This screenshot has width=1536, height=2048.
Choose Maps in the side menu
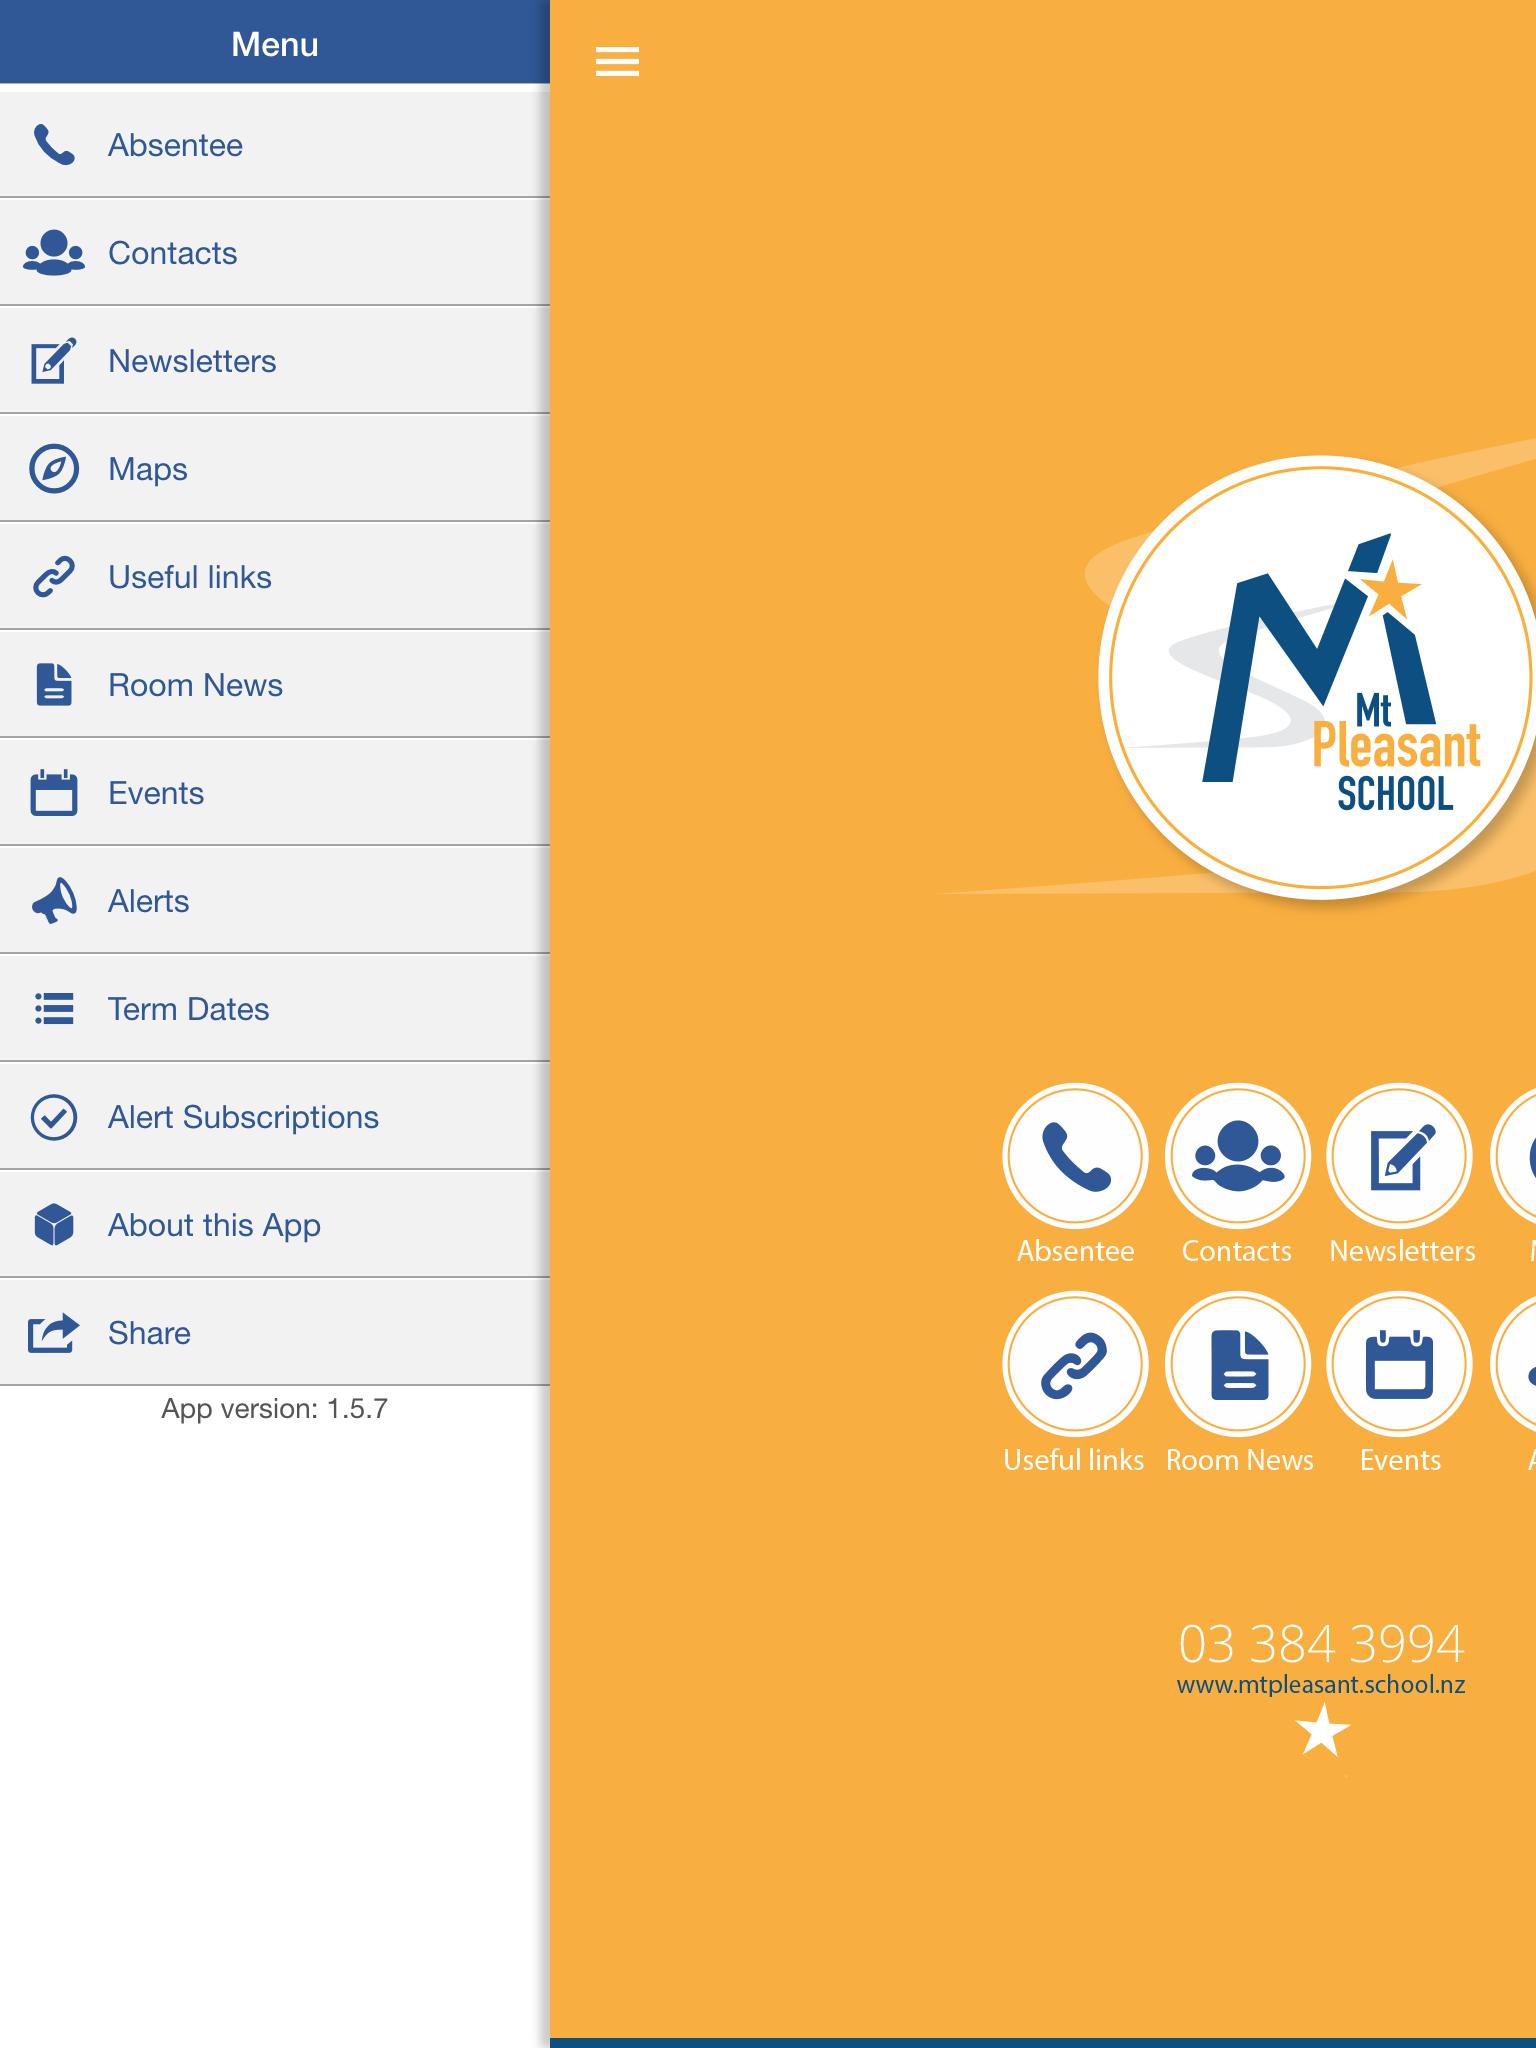275,469
